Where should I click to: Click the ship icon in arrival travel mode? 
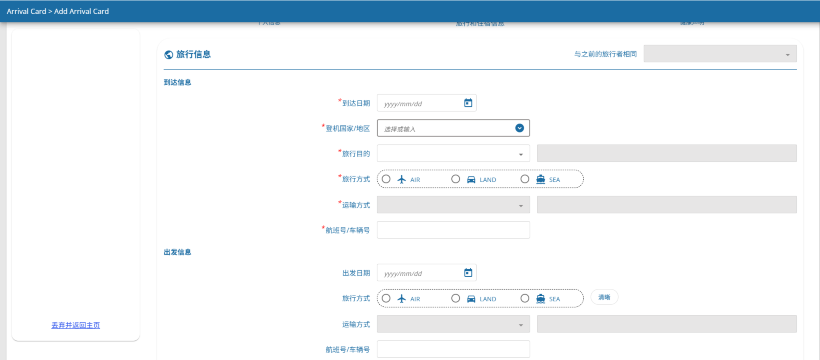point(541,179)
